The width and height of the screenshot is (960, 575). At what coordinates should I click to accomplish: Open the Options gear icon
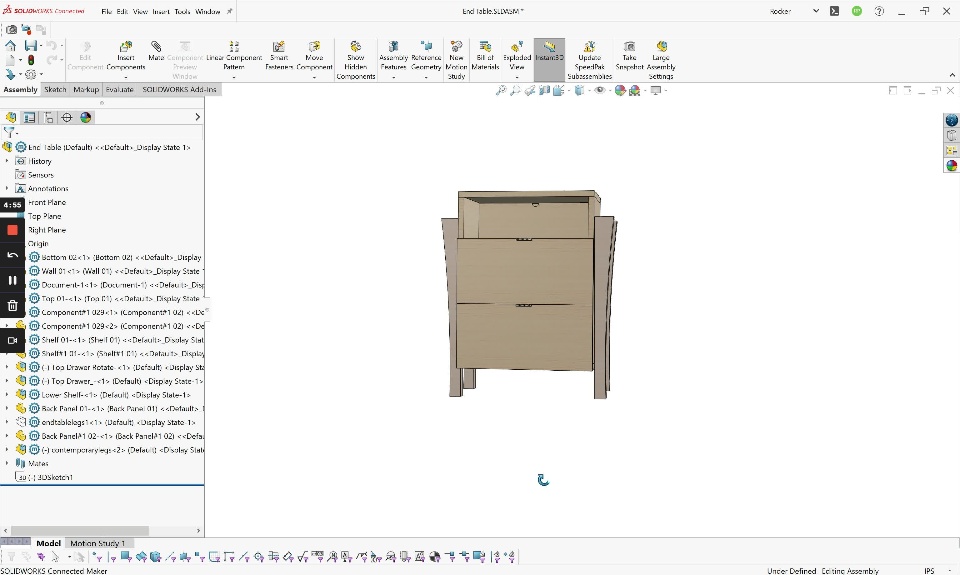[31, 74]
